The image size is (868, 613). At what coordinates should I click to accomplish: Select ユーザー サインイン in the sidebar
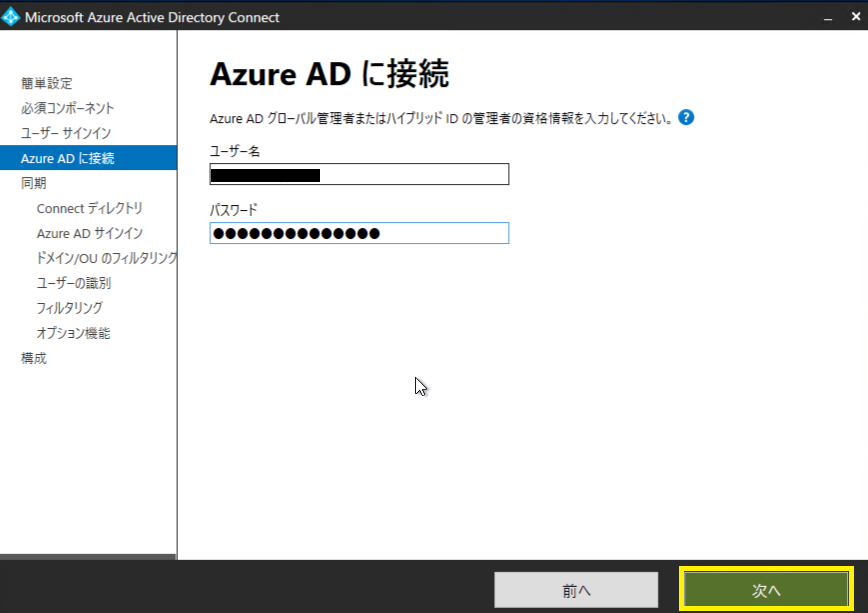[66, 133]
